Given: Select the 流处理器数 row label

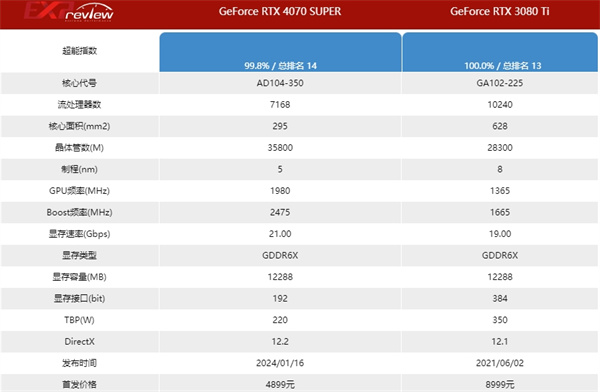Looking at the screenshot, I should click(80, 105).
